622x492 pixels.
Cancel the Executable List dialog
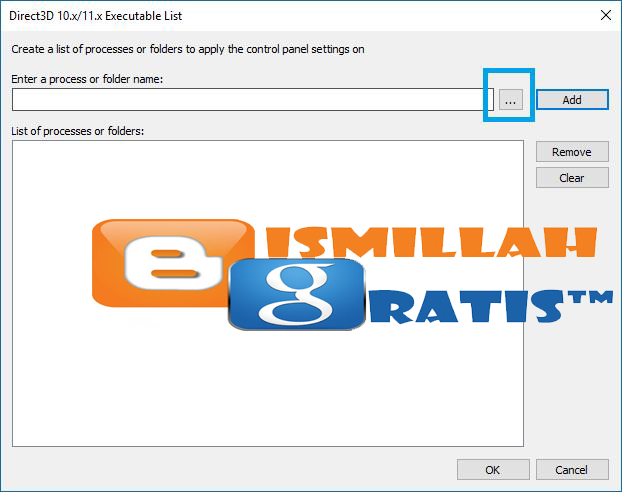tap(572, 470)
